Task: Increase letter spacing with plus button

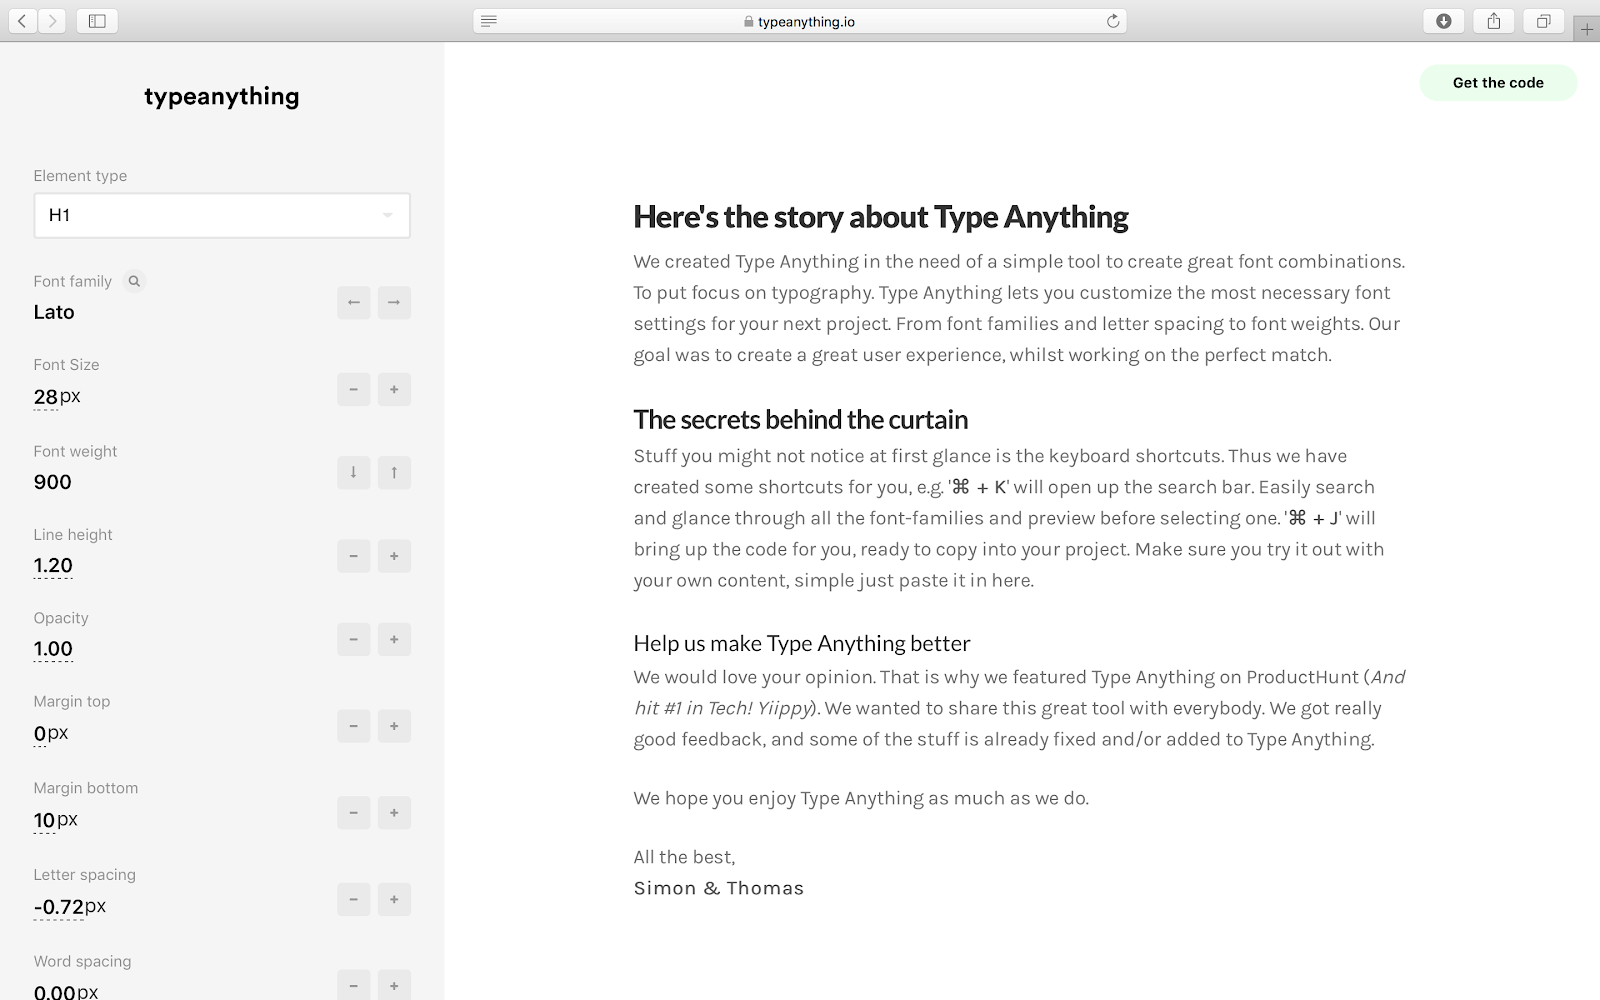Action: 394,899
